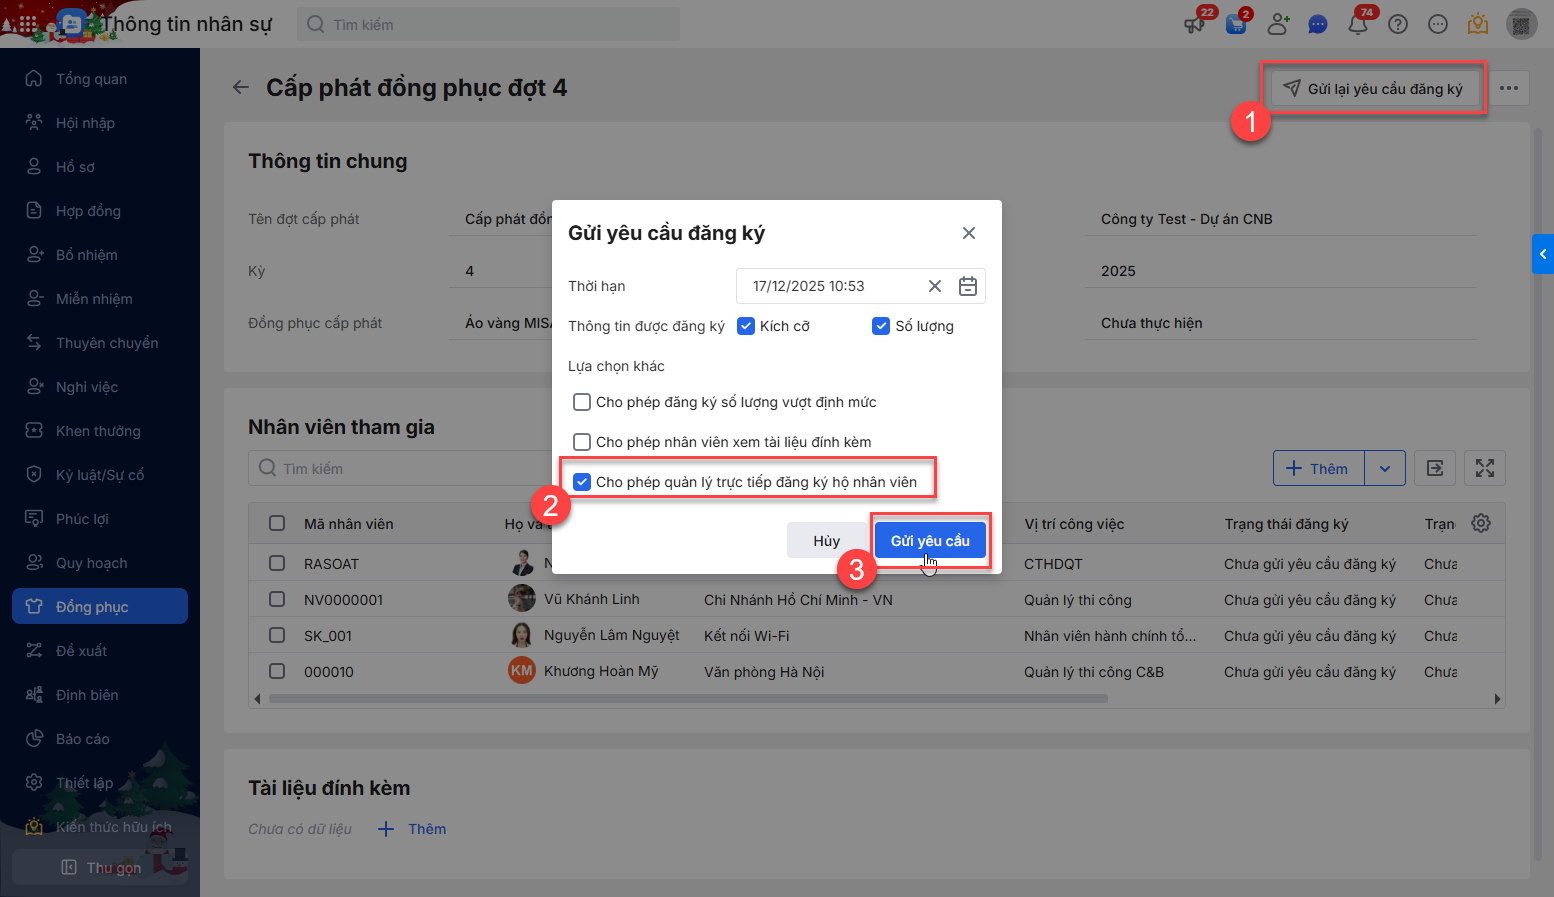Screen dimensions: 1554x897
Task: Click the circled ellipsis icon in header
Action: click(x=1438, y=24)
